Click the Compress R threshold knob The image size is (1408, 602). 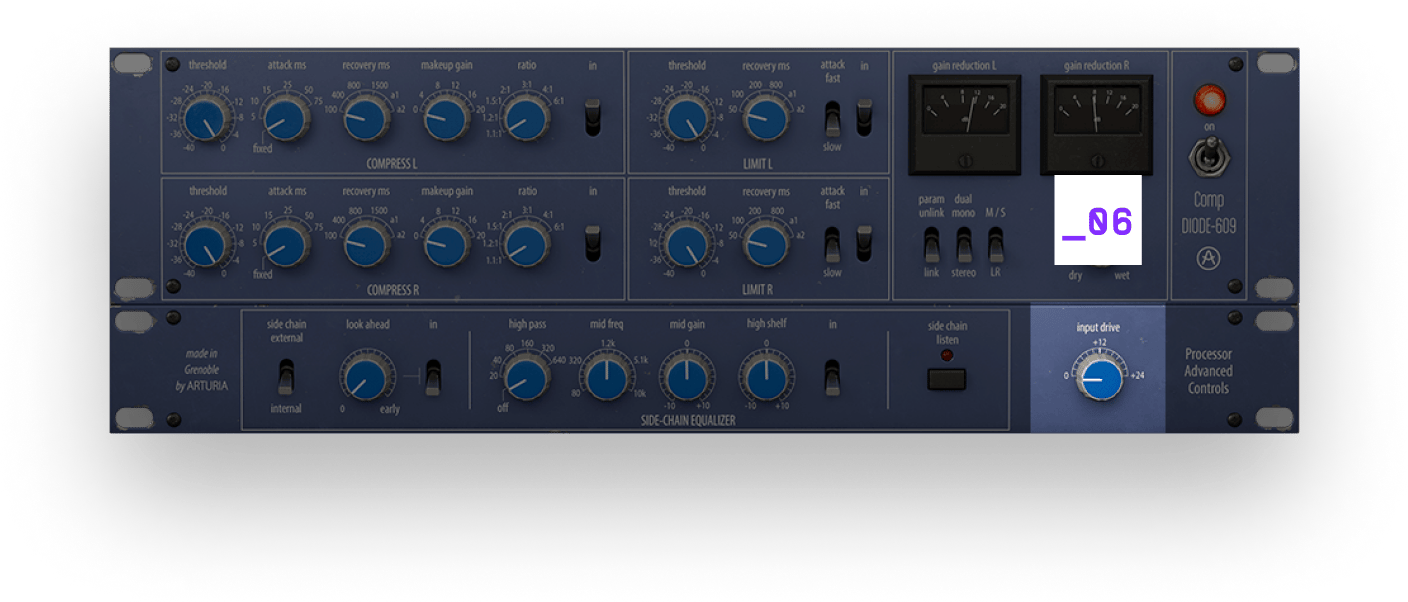tap(207, 245)
